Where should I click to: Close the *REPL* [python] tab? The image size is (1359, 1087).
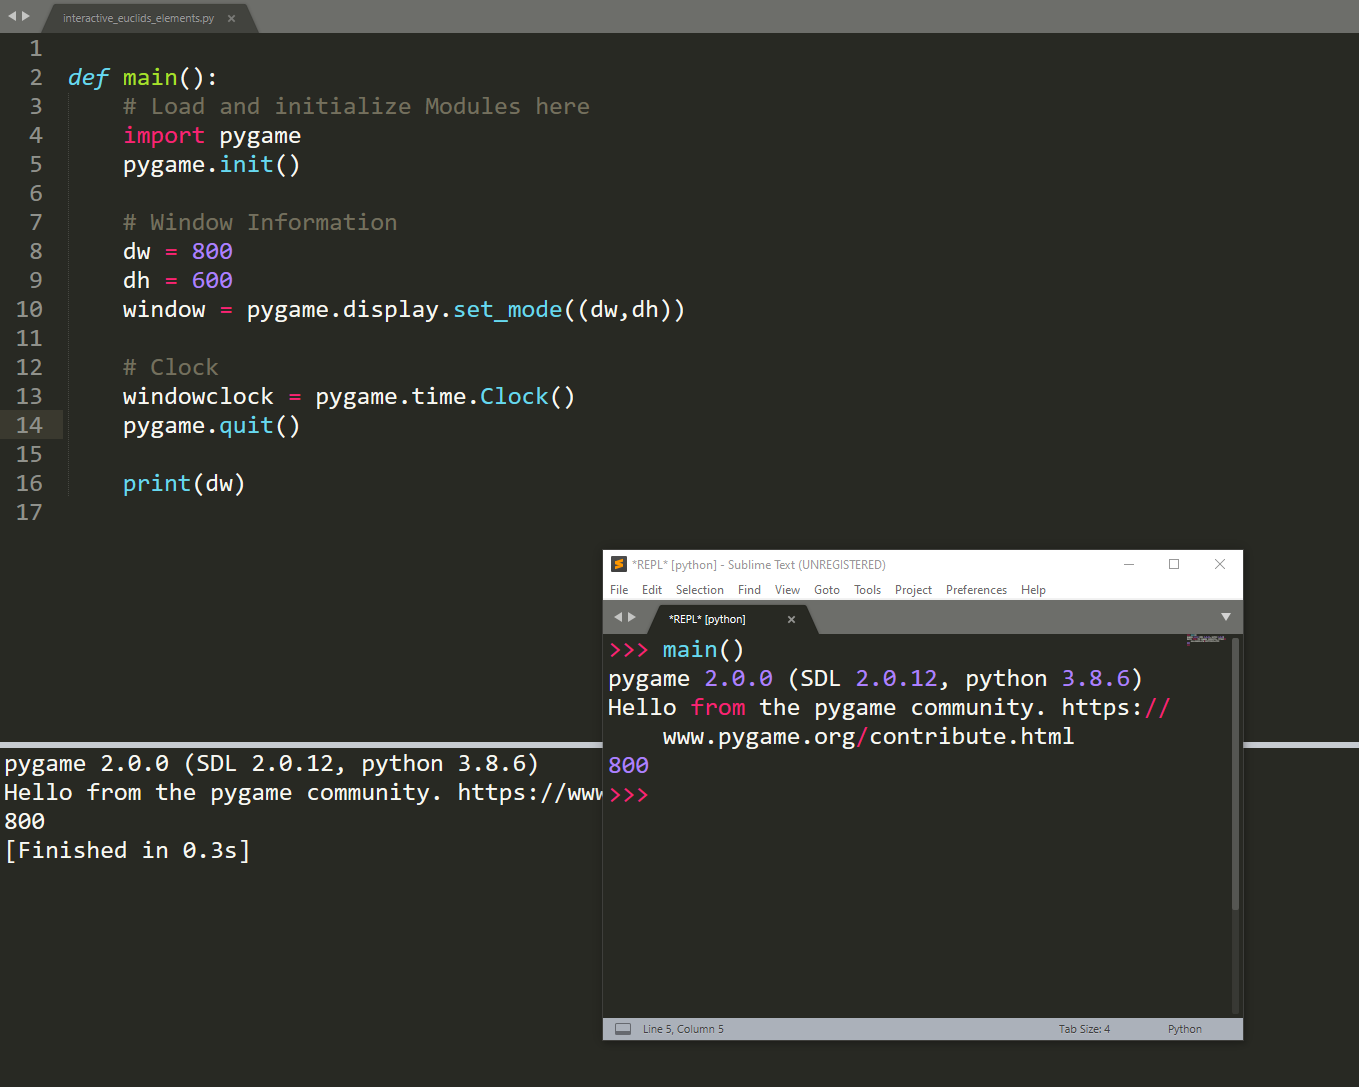(791, 619)
